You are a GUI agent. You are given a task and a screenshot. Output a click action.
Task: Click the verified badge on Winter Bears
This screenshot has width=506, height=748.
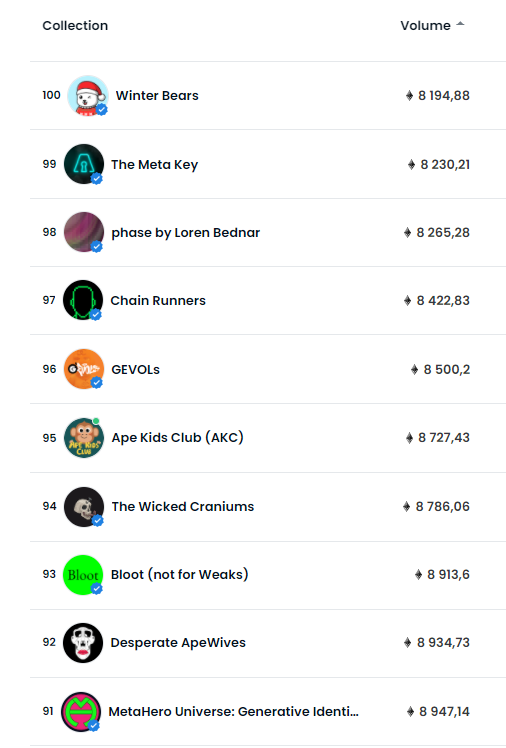point(102,110)
